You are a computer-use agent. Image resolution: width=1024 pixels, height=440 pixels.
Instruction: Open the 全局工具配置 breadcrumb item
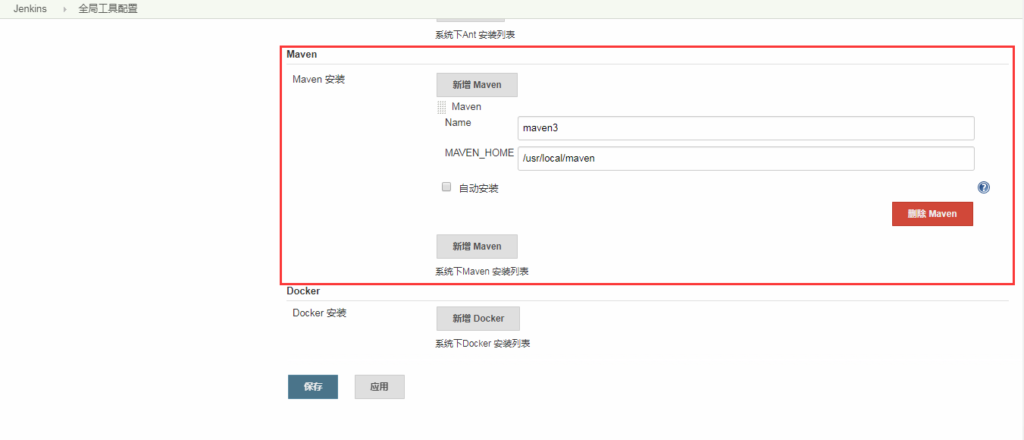click(108, 9)
